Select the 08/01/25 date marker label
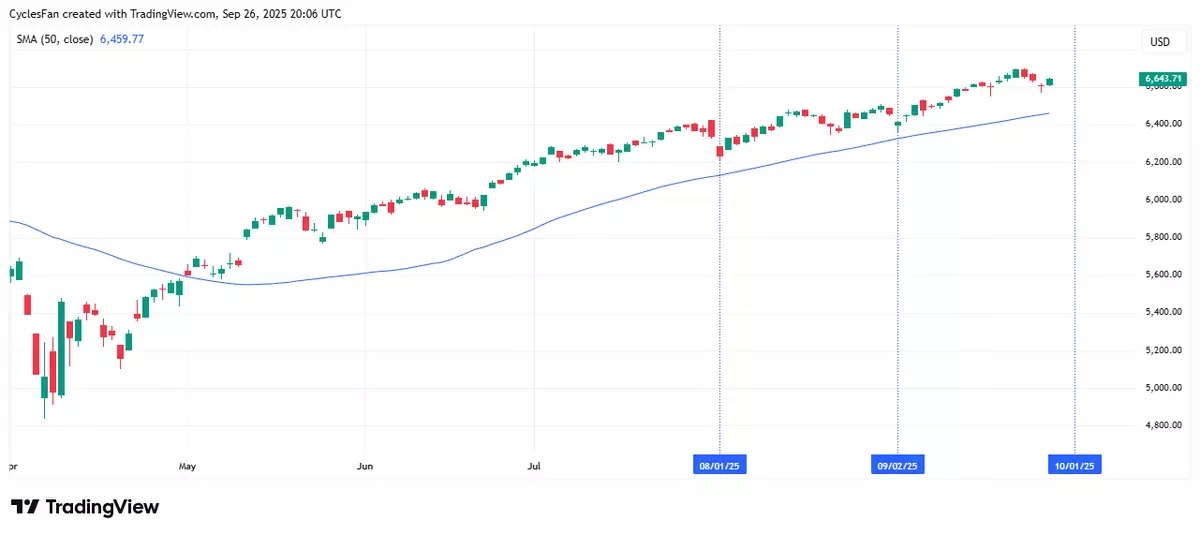This screenshot has width=1200, height=535. (x=720, y=465)
